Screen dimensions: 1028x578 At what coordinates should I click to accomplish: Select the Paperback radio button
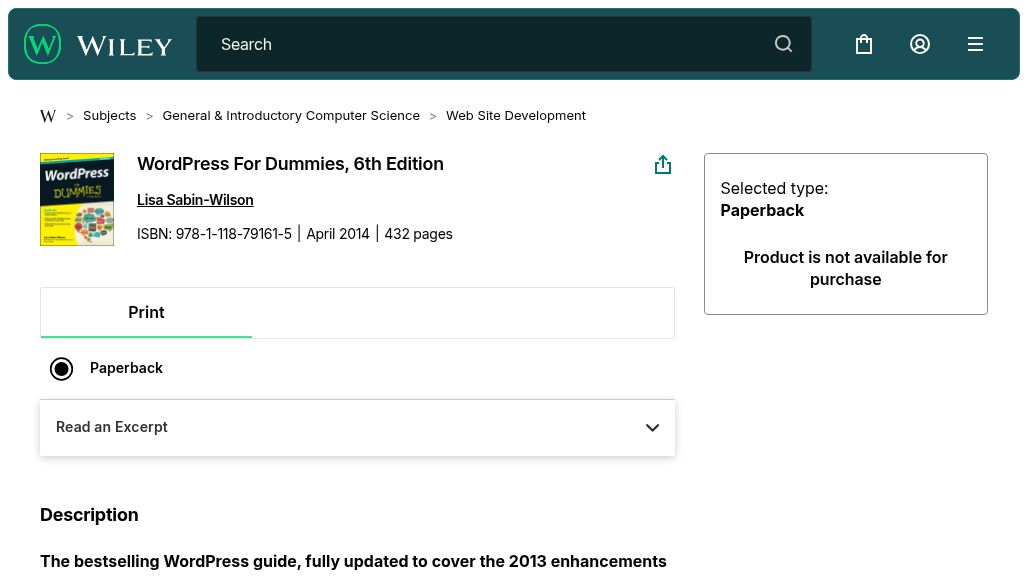coord(62,369)
